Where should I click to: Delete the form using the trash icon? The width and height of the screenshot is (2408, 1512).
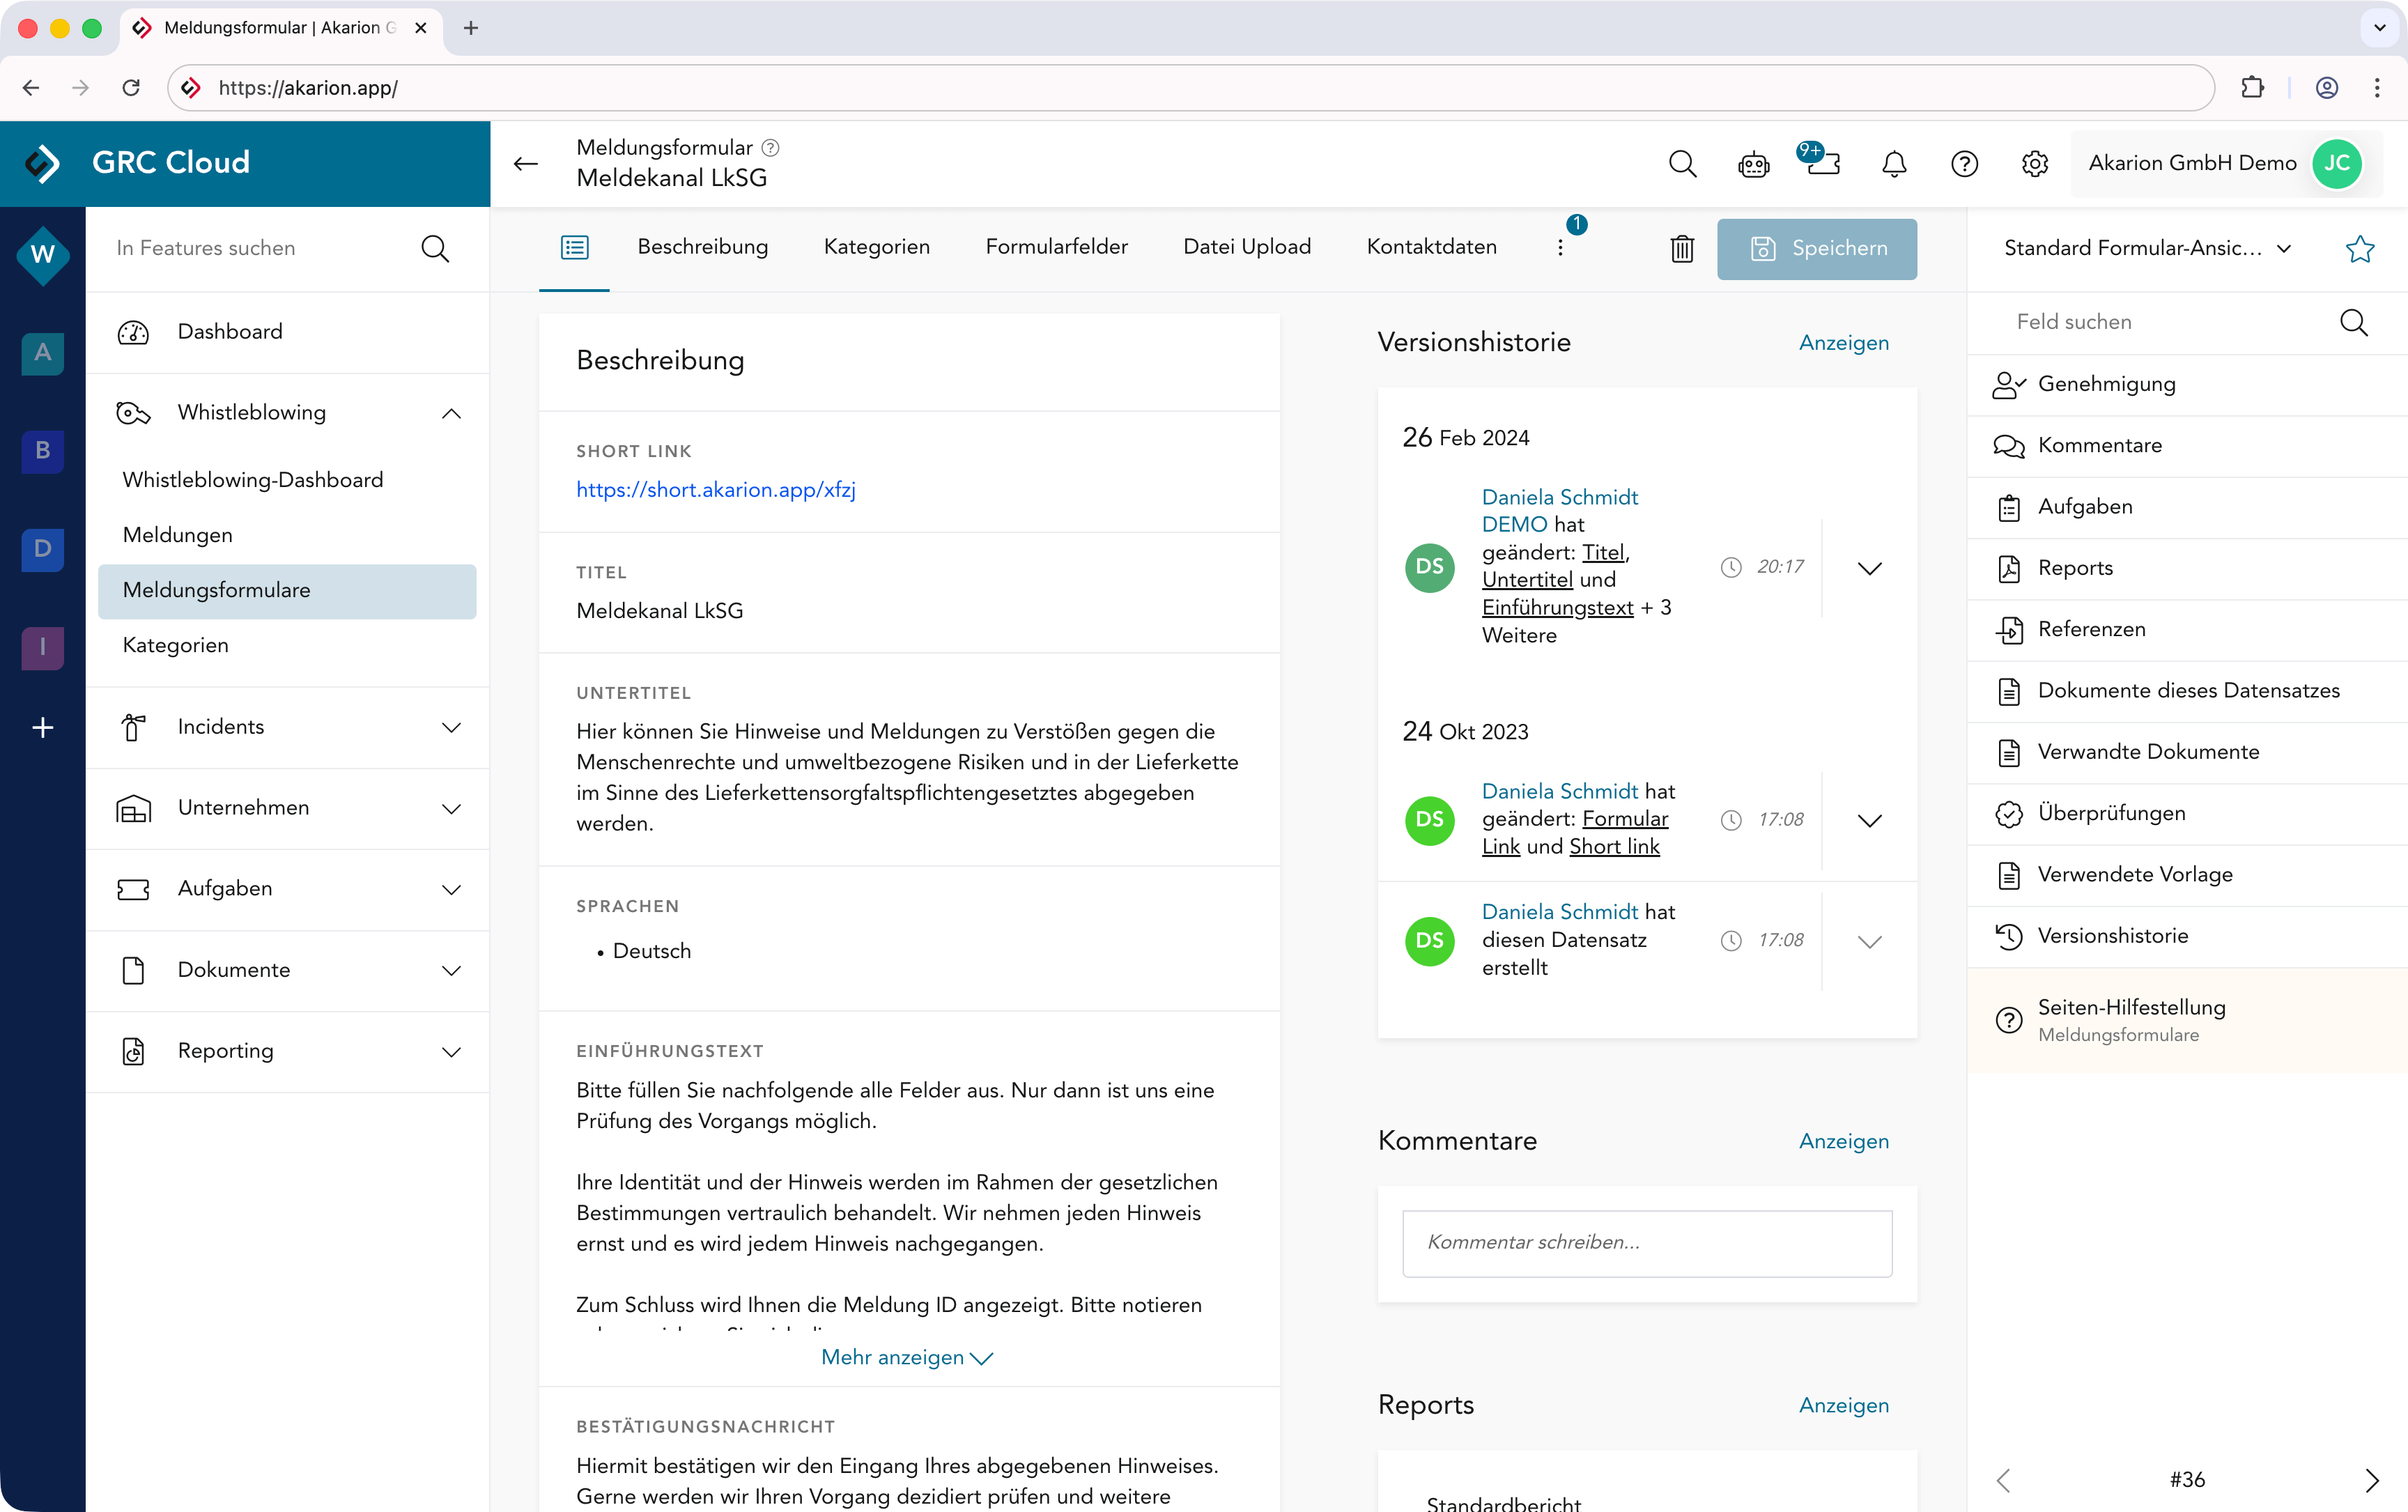[x=1681, y=248]
